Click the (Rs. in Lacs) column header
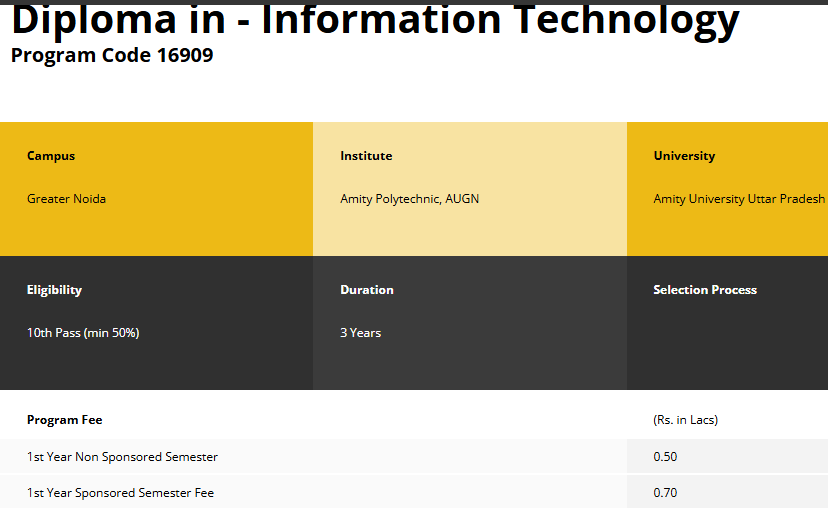Image resolution: width=828 pixels, height=508 pixels. click(x=685, y=420)
